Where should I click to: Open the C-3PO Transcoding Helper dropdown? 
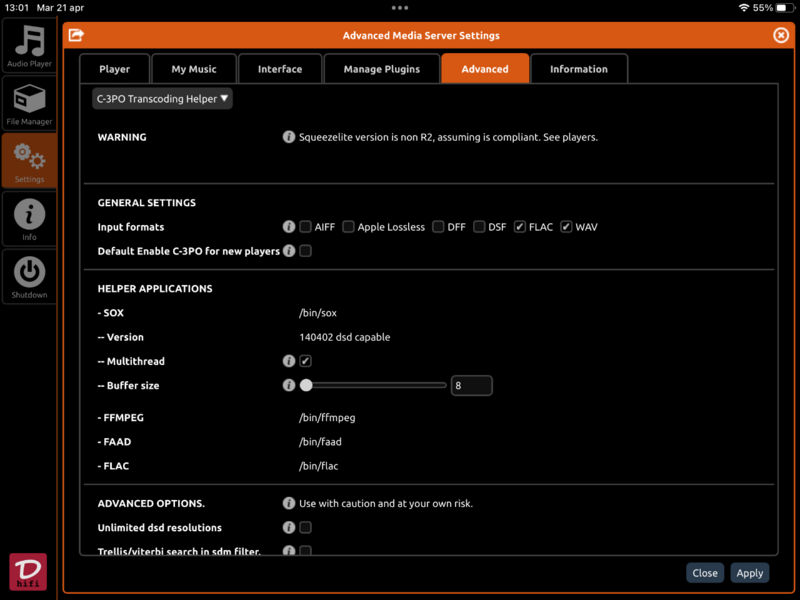[x=162, y=98]
